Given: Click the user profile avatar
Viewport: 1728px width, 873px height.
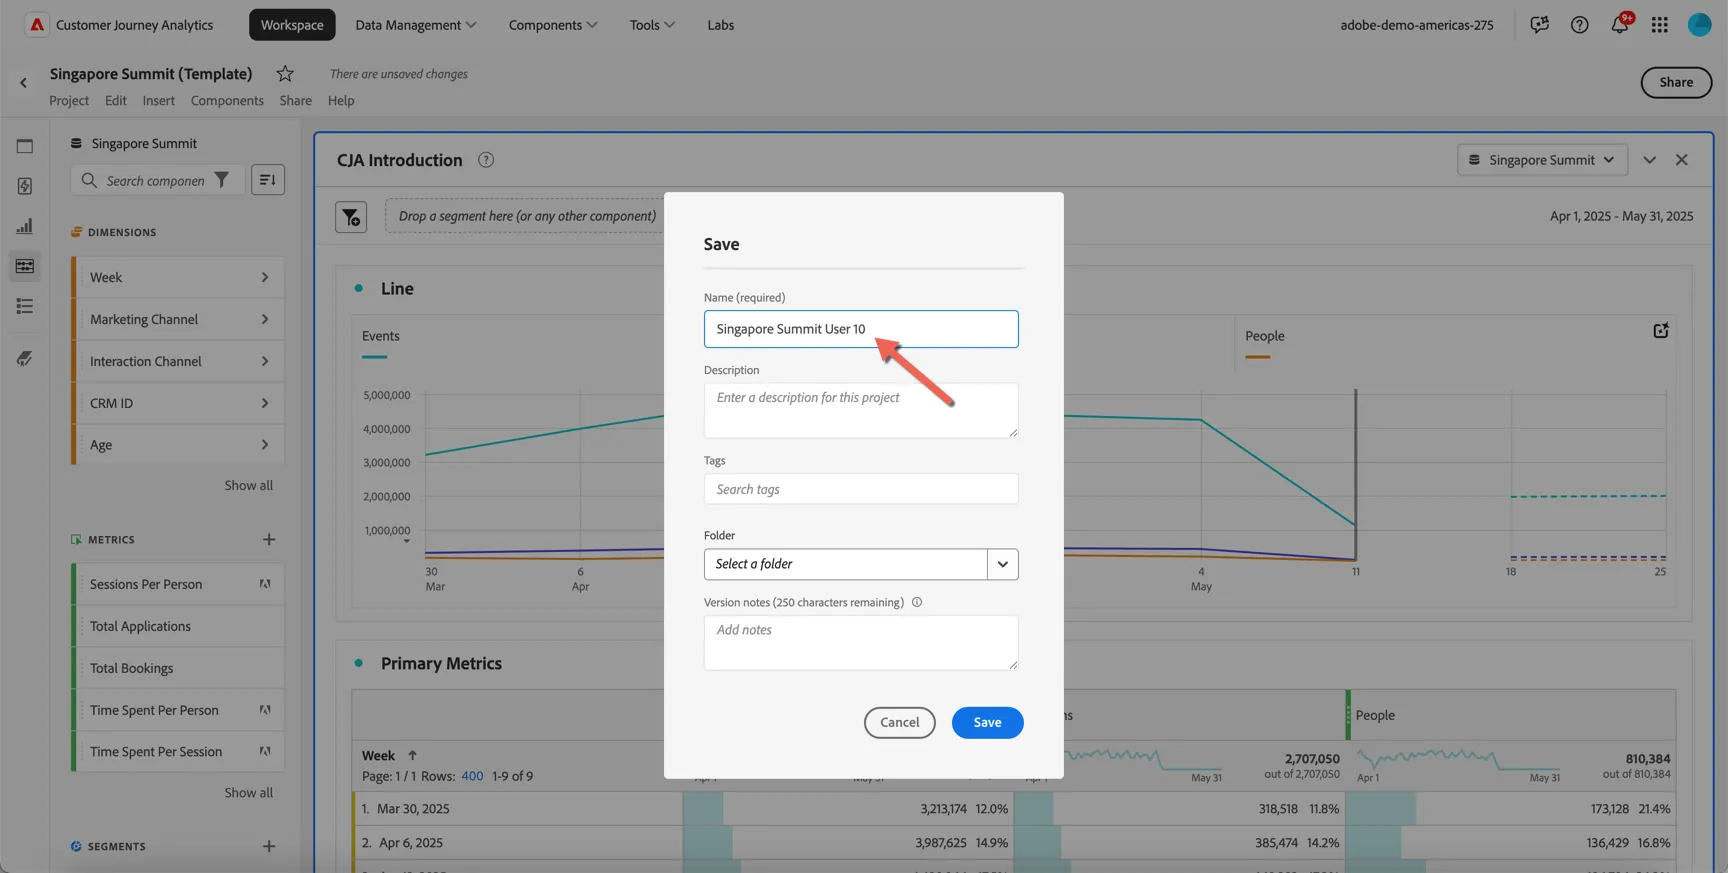Looking at the screenshot, I should (1699, 25).
